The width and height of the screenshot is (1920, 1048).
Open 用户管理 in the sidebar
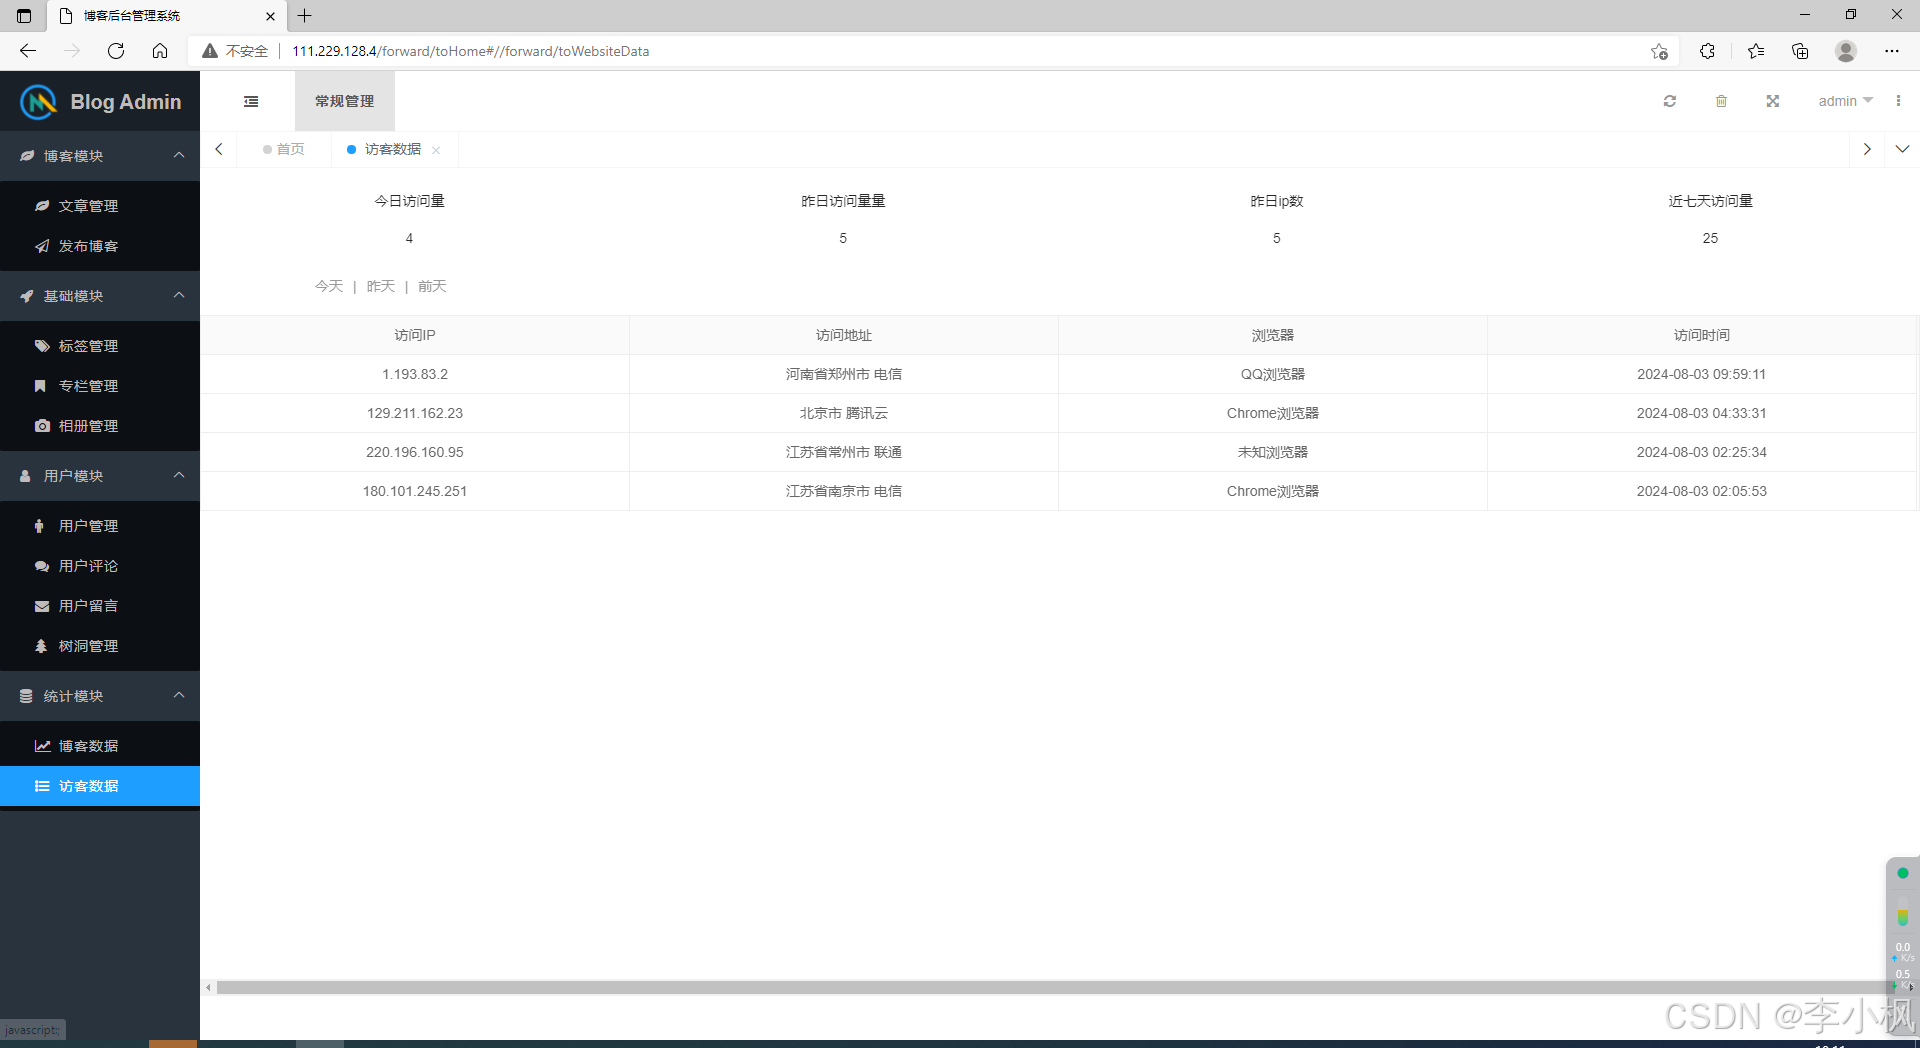point(100,526)
